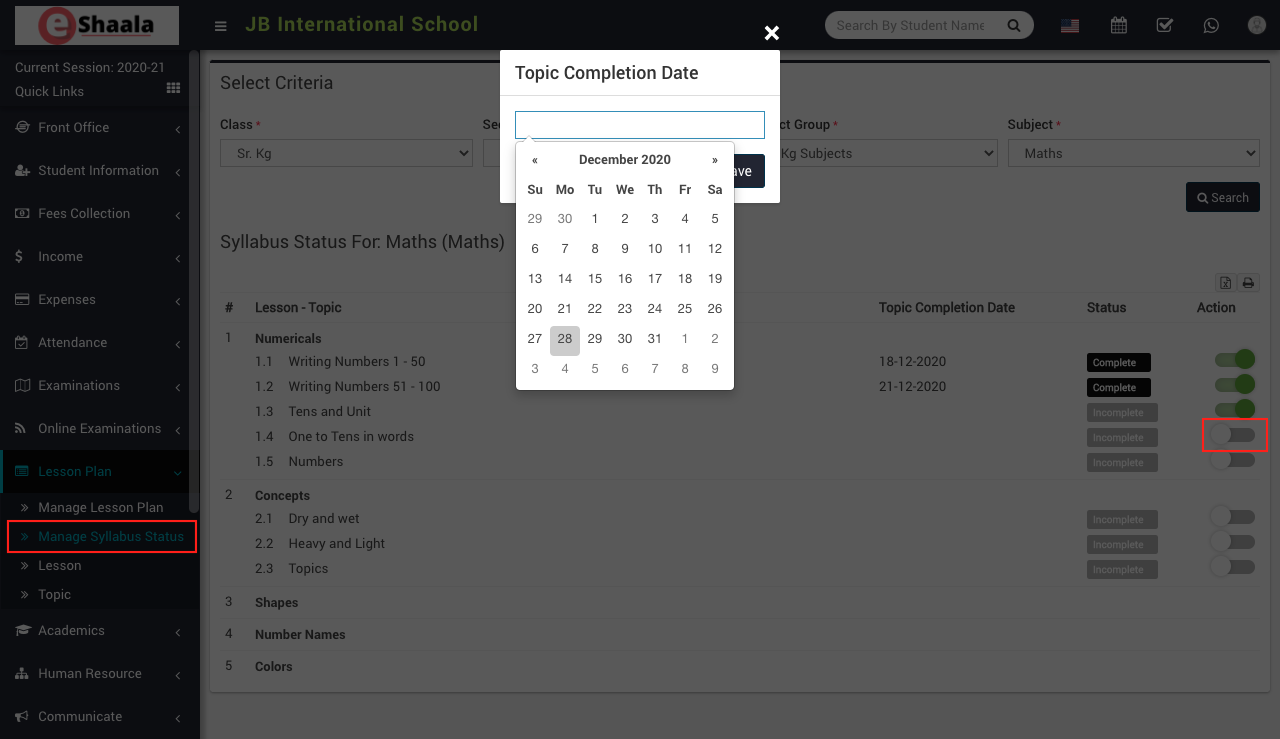Screen dimensions: 1280x739
Task: Open Quick Links grid icon
Action: (173, 89)
